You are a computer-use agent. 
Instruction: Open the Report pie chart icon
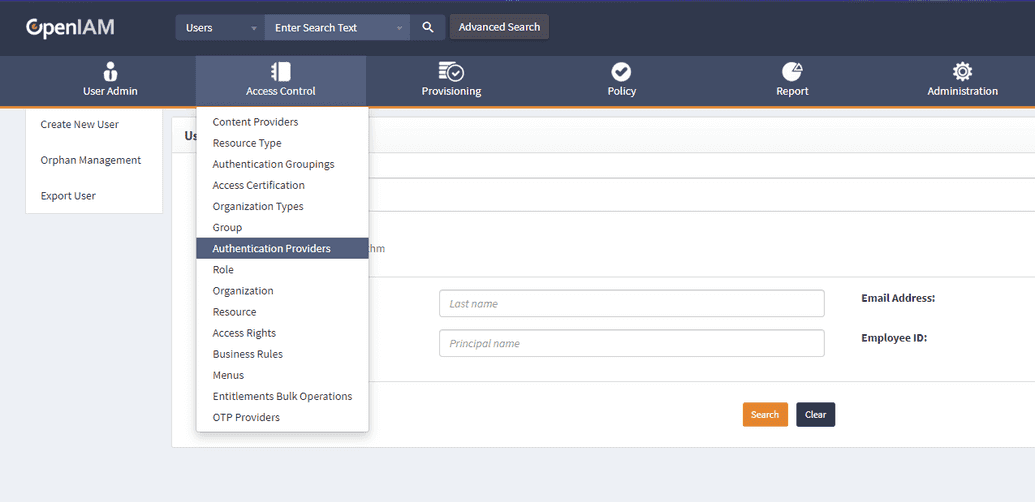[792, 71]
